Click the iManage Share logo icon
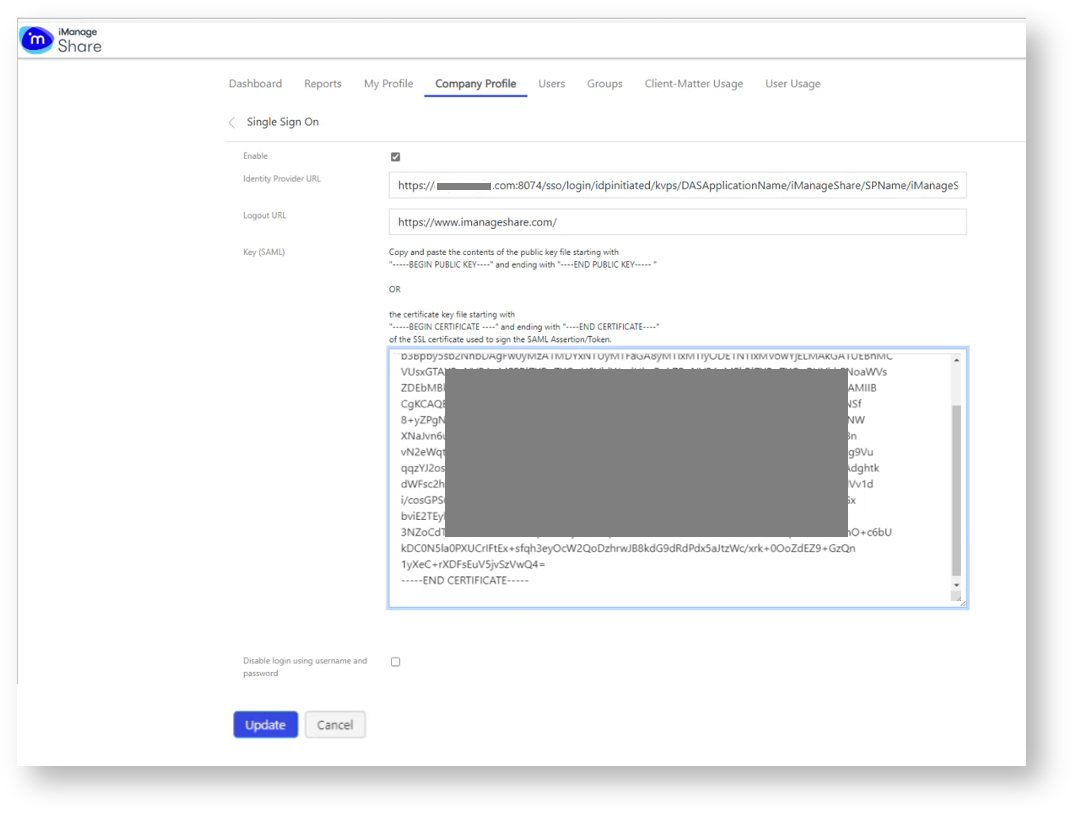The width and height of the screenshot is (1074, 814). (37, 40)
